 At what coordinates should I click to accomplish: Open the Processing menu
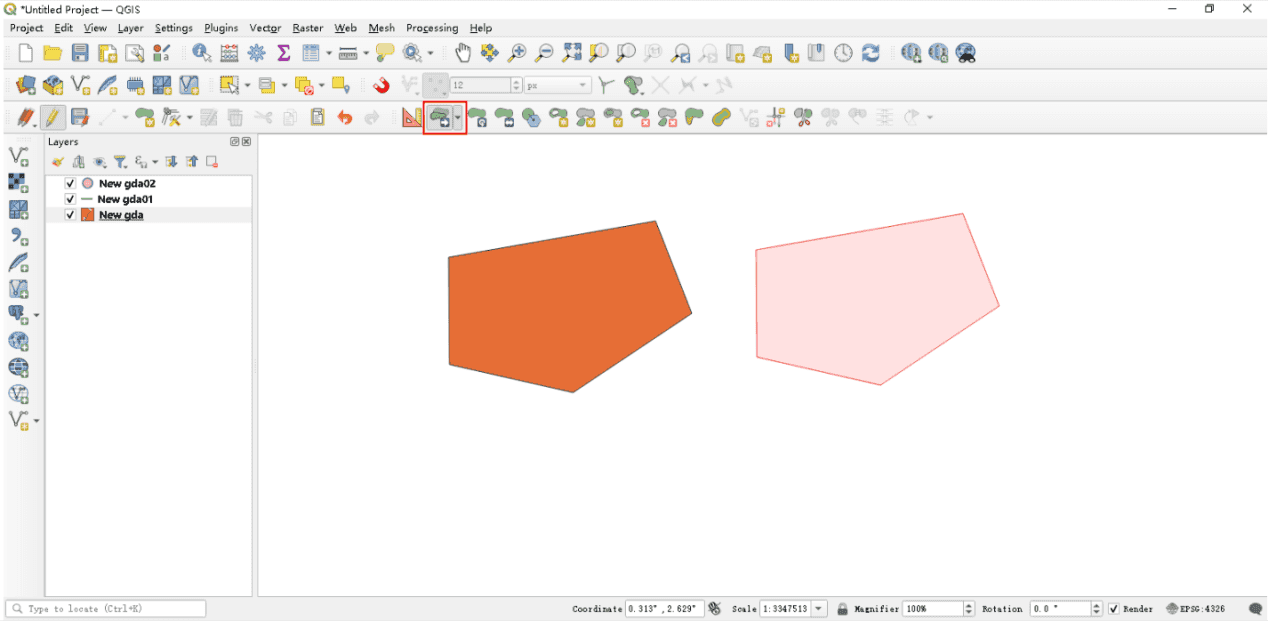pos(432,28)
